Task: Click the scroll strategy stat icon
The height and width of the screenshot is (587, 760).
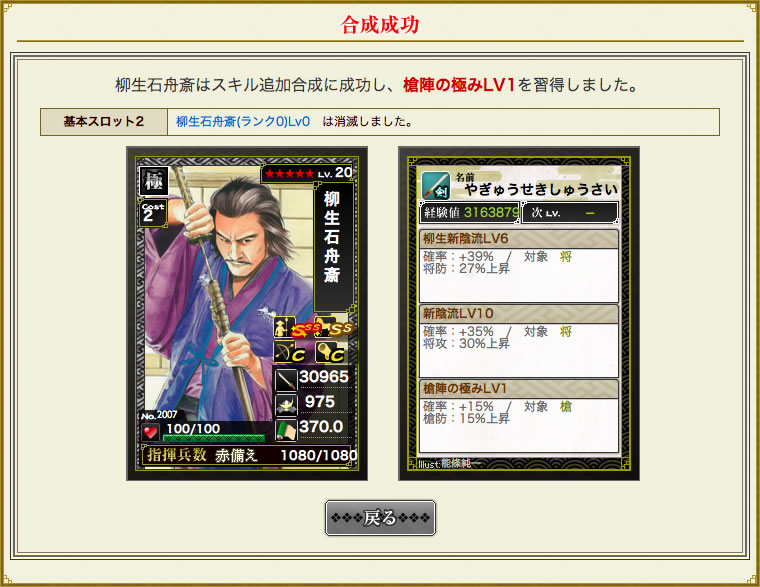Action: pos(286,430)
